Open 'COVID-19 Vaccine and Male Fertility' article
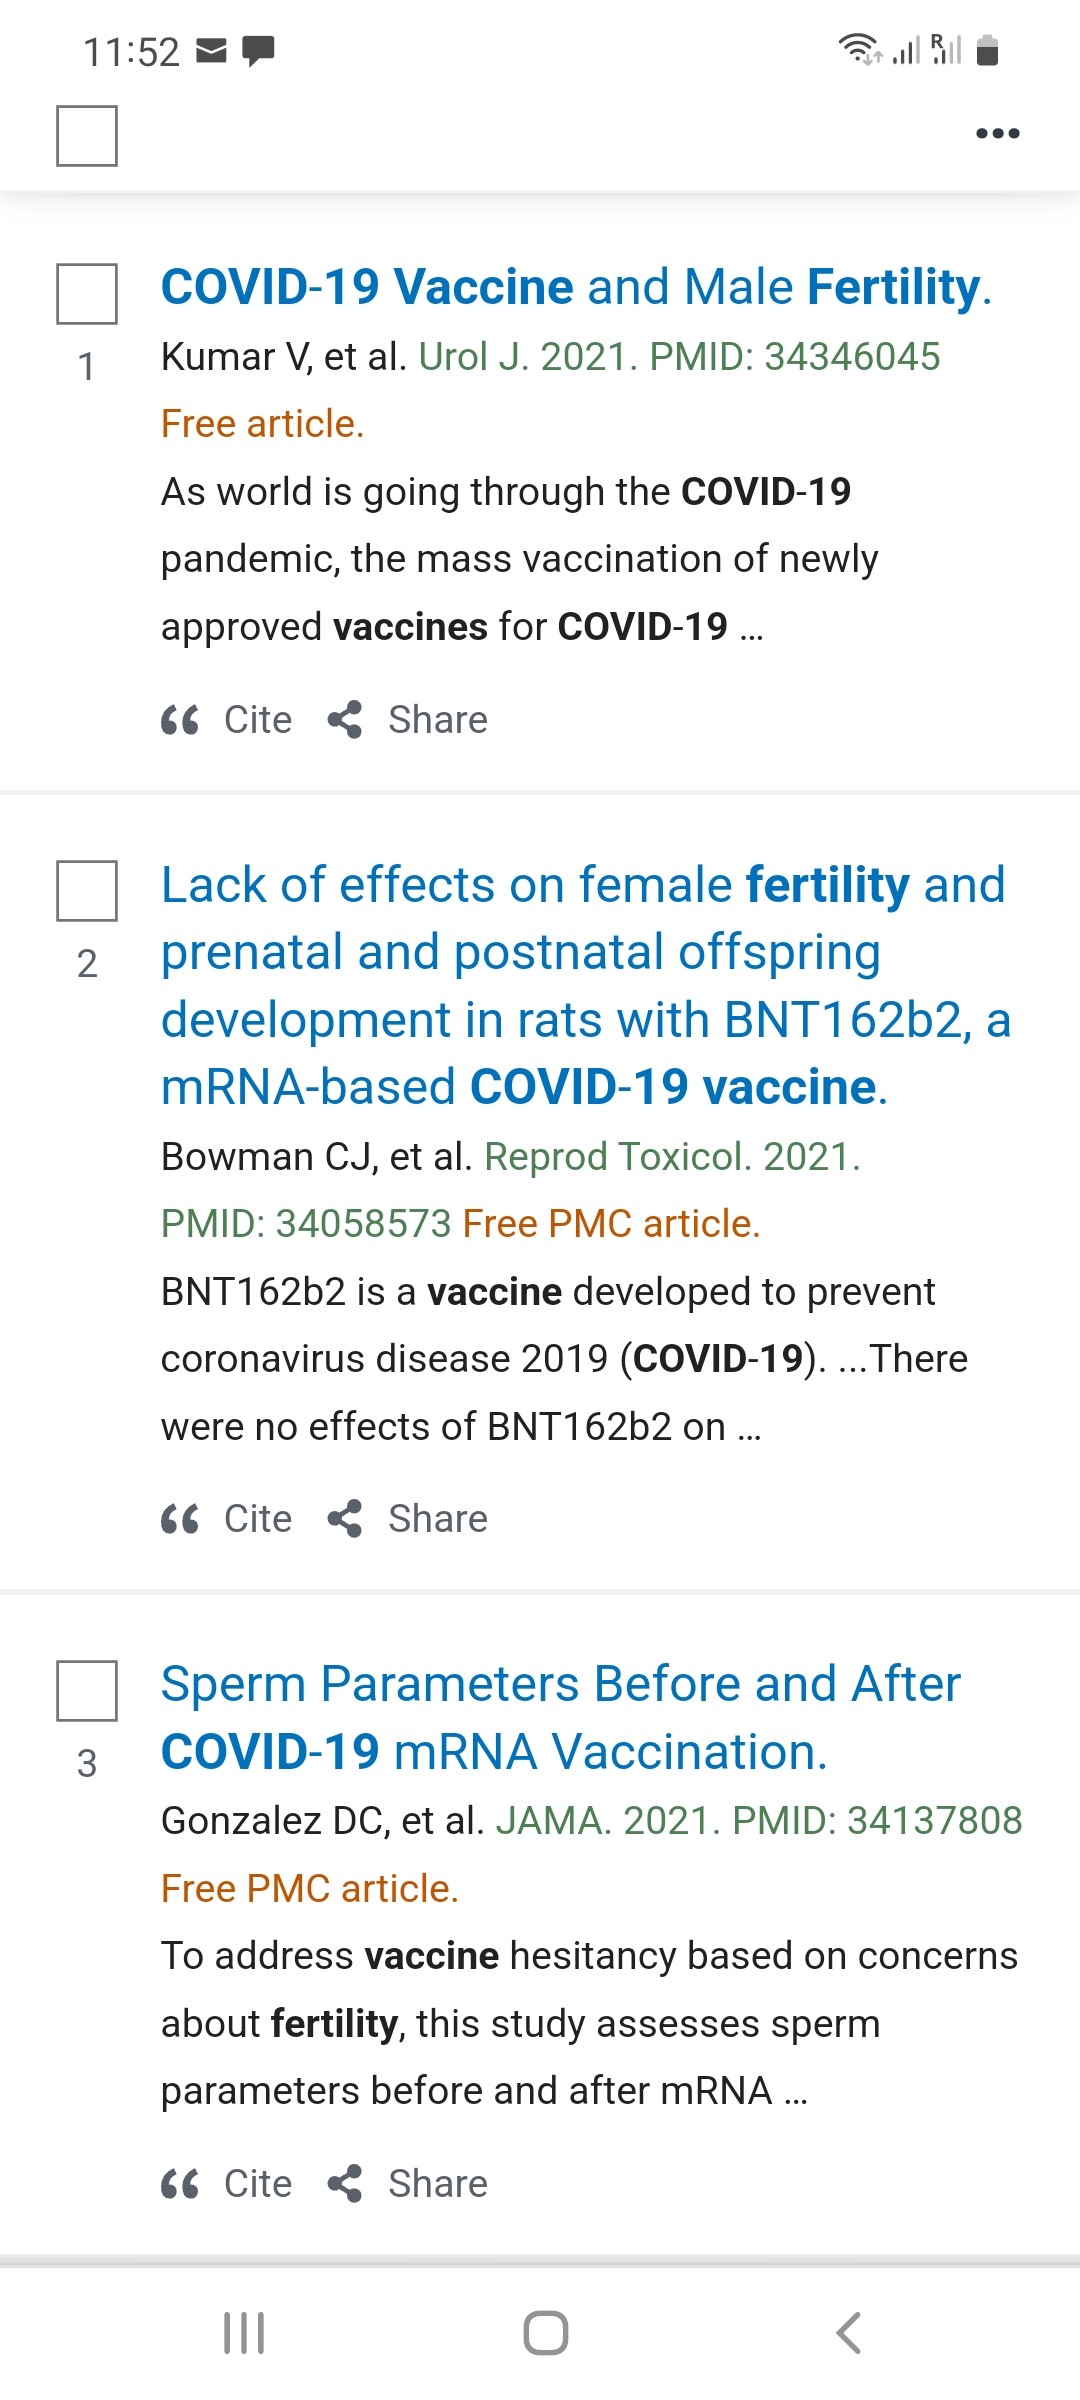 [576, 287]
